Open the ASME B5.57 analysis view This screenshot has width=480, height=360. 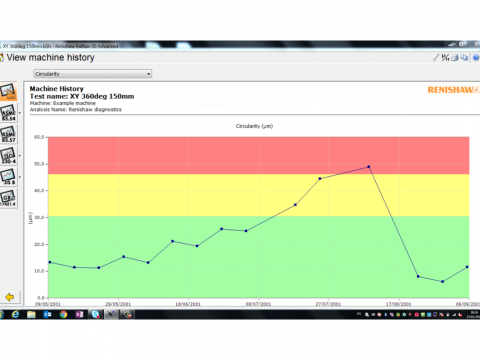[8, 134]
